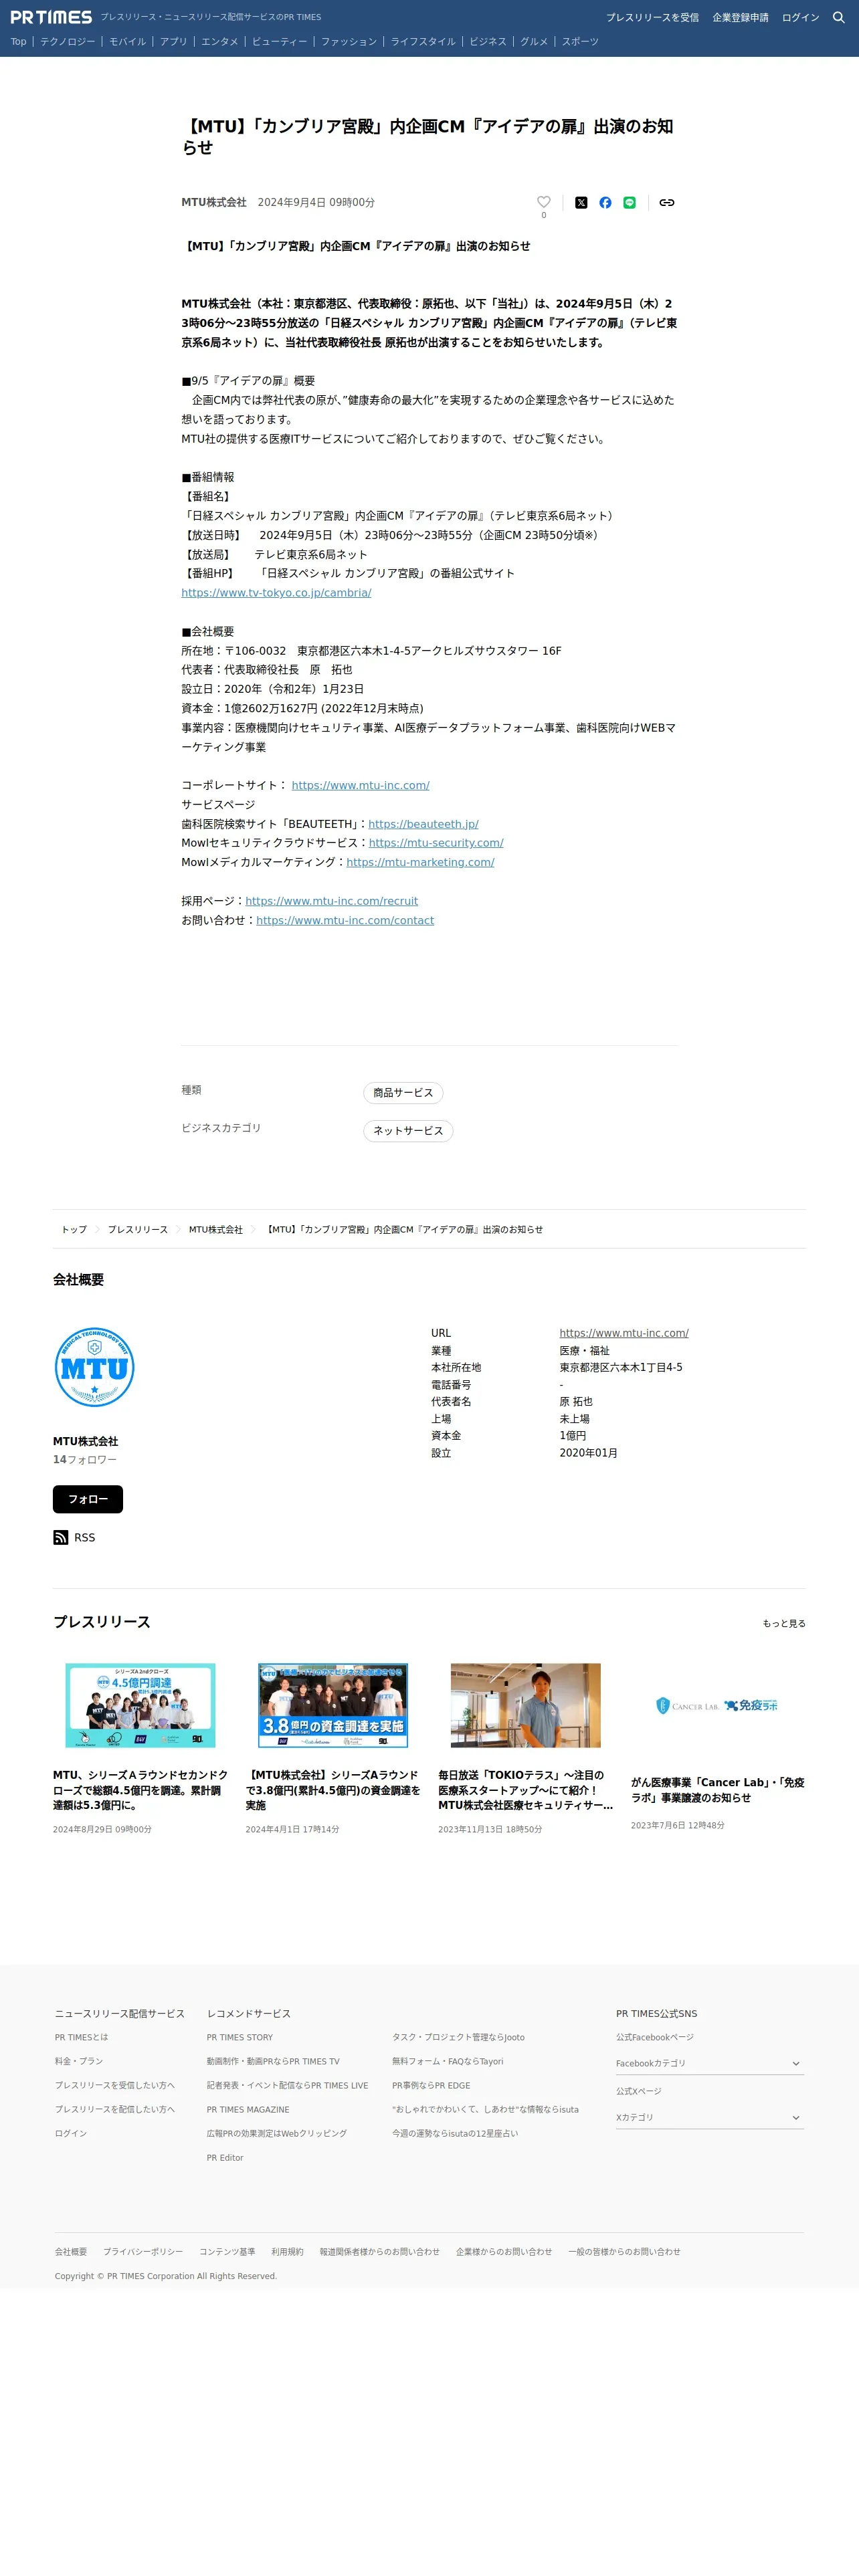This screenshot has height=2576, width=859.
Task: Click プライバシーポリシー footer link
Action: (x=143, y=2251)
